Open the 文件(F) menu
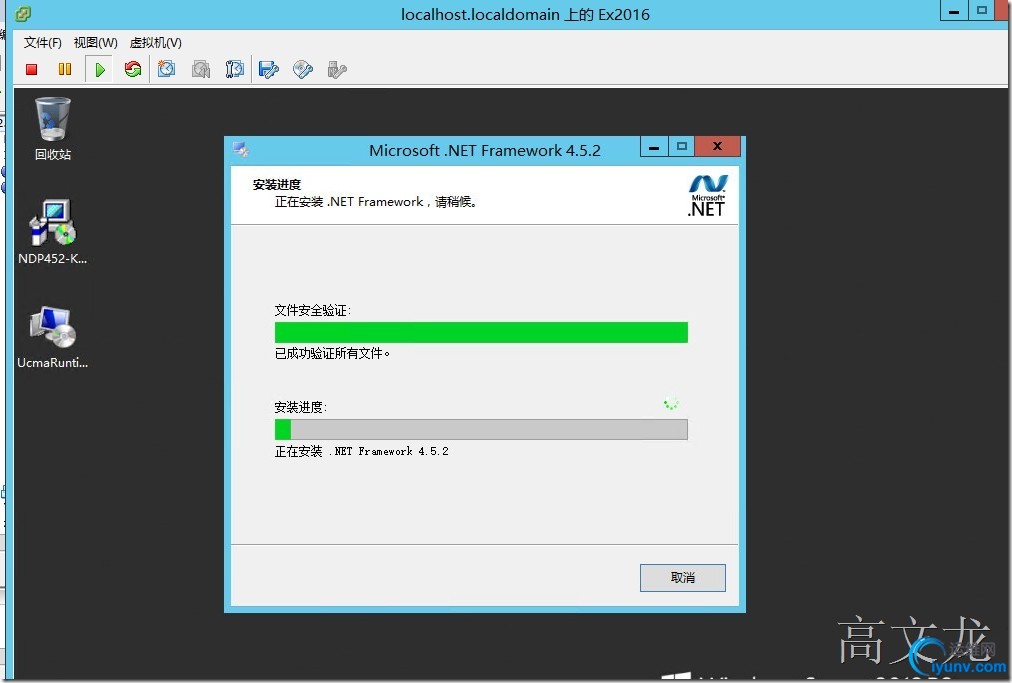 [43, 43]
